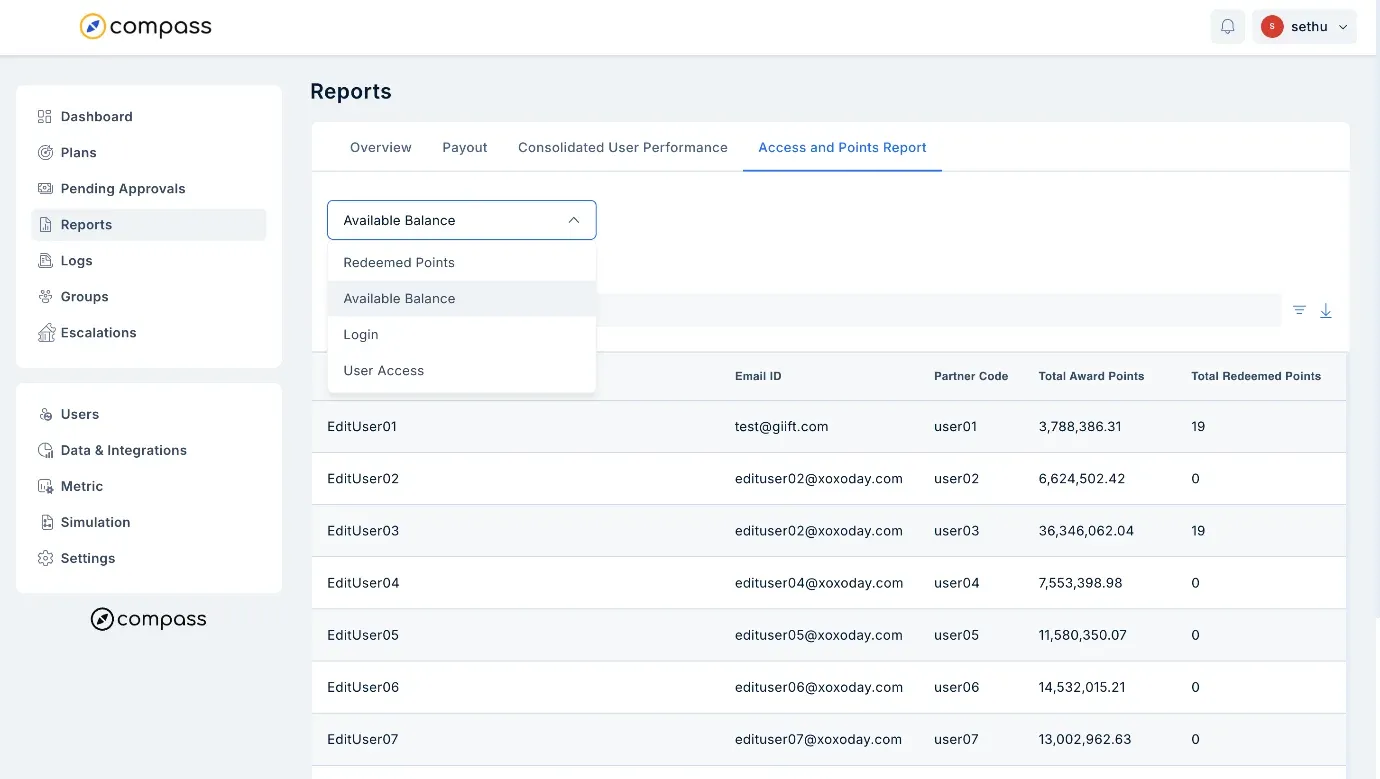Click the EditUser03 table row
Image resolution: width=1380 pixels, height=779 pixels.
(x=829, y=531)
